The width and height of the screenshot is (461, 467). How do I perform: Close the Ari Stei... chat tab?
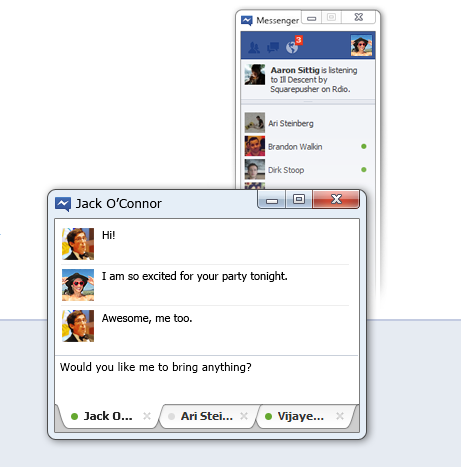[244, 416]
